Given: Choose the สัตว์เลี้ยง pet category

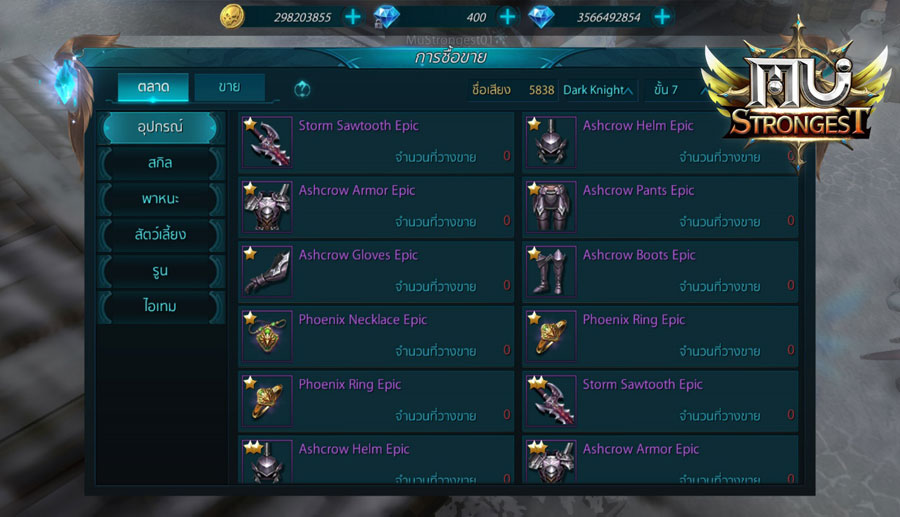Looking at the screenshot, I should coord(161,235).
